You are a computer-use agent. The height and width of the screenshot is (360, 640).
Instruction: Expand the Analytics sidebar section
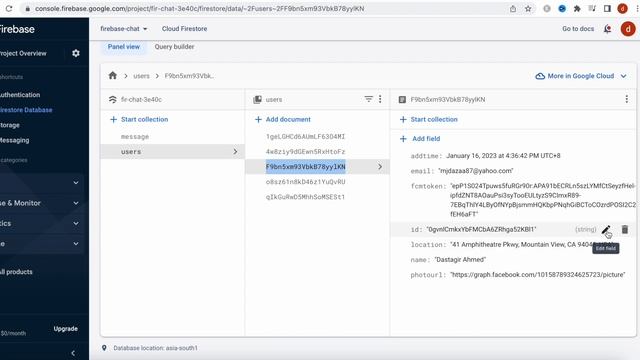76,223
